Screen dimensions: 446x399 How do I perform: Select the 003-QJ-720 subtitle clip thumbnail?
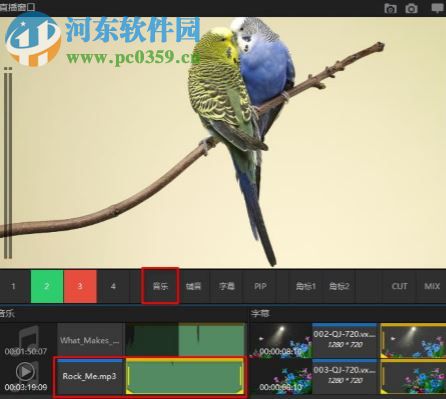coord(281,376)
